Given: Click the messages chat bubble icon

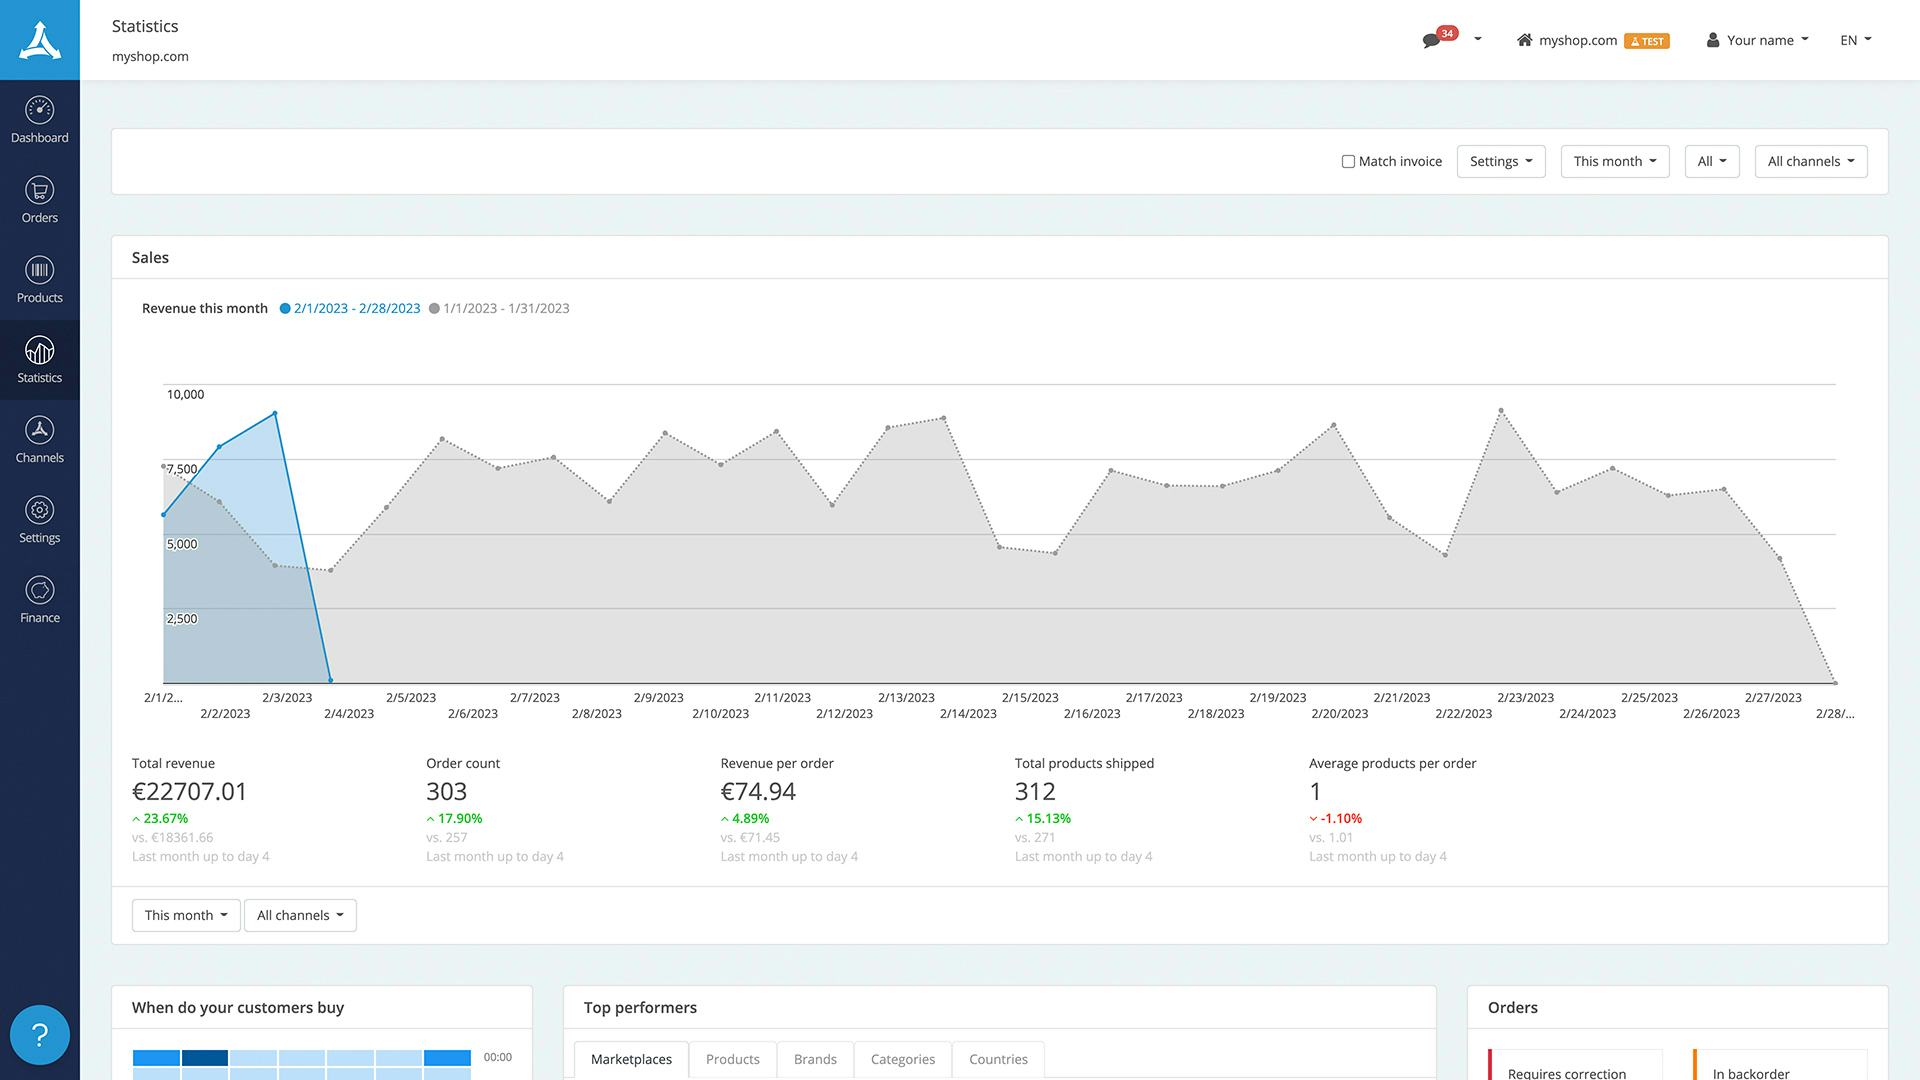Looking at the screenshot, I should [1431, 41].
